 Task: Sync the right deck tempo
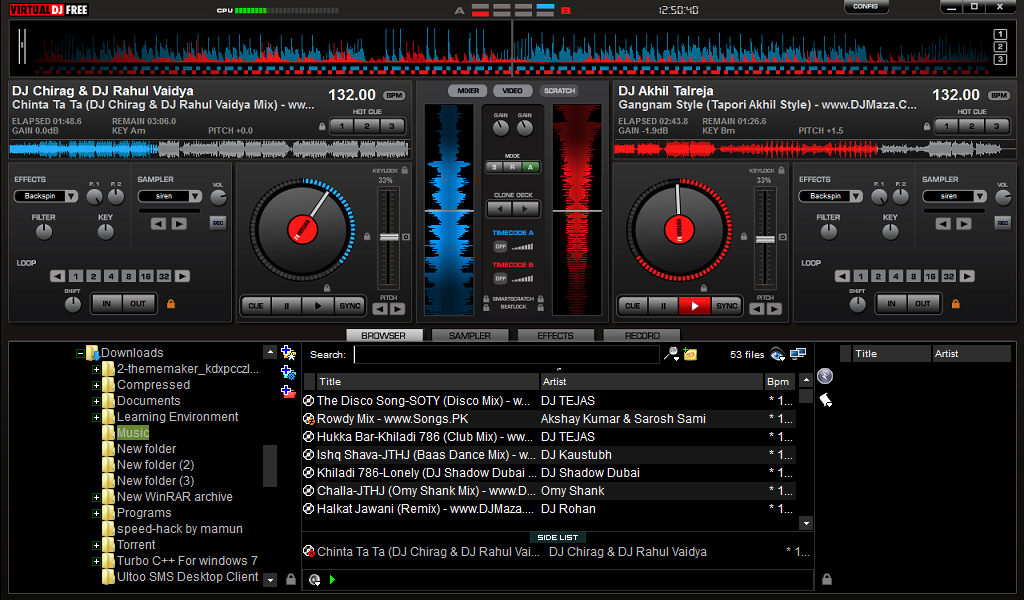coord(726,306)
